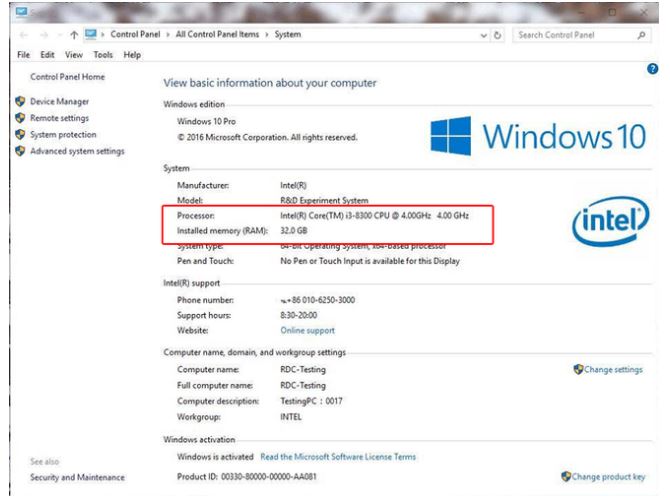Click the support hours value 8:30-20:00
This screenshot has height=504, width=670.
[x=298, y=315]
